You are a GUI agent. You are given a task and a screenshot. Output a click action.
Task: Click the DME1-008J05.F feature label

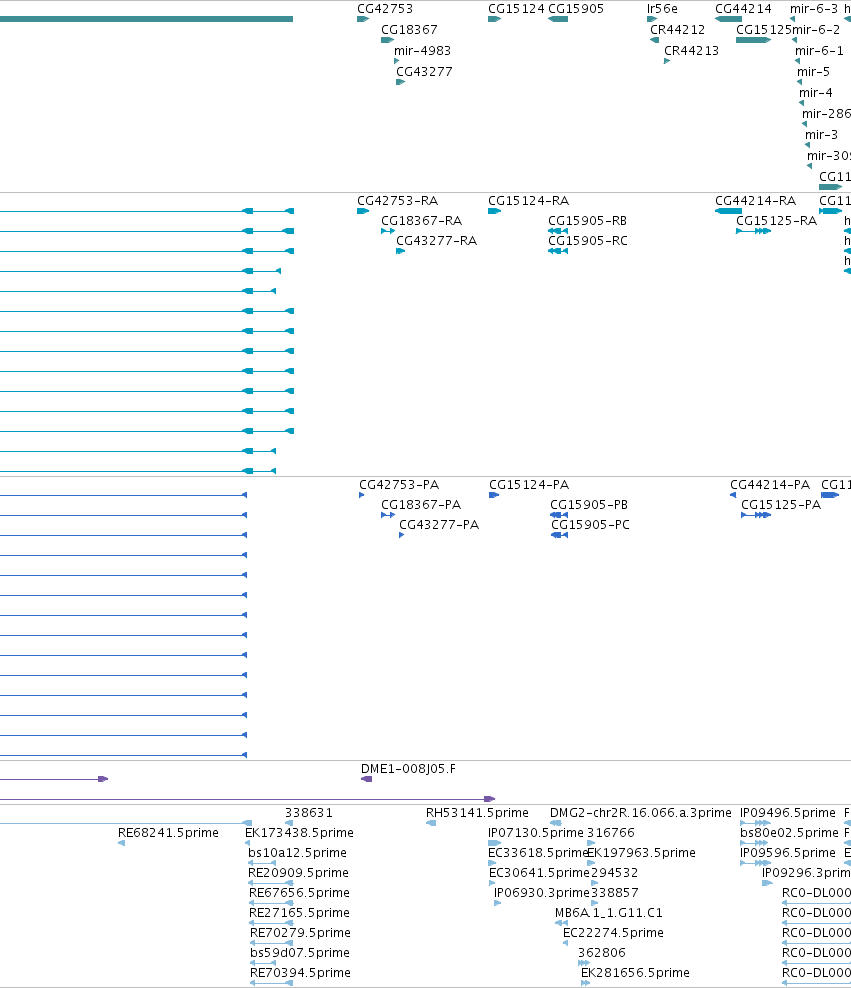408,769
